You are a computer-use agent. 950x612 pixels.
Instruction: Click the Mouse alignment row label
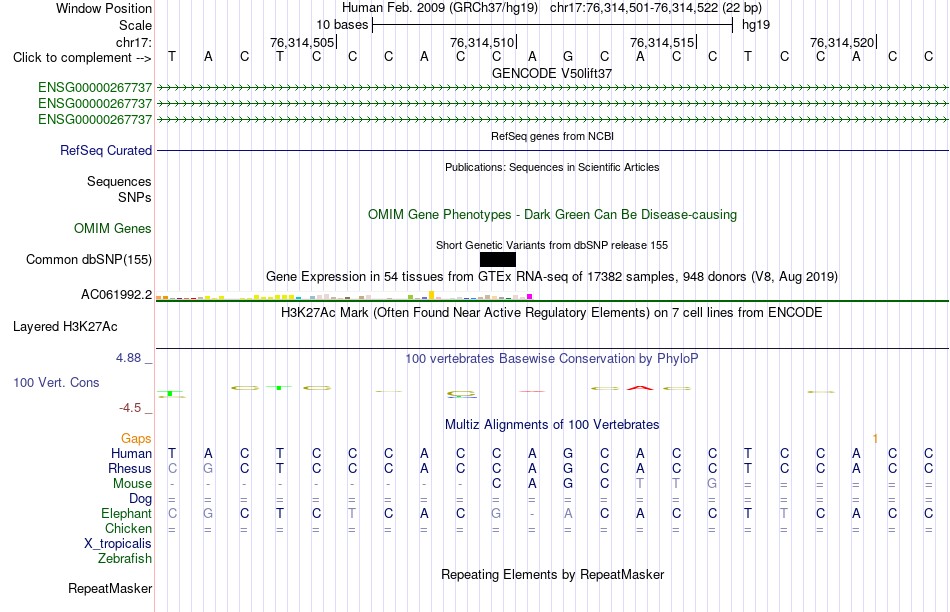[x=132, y=484]
